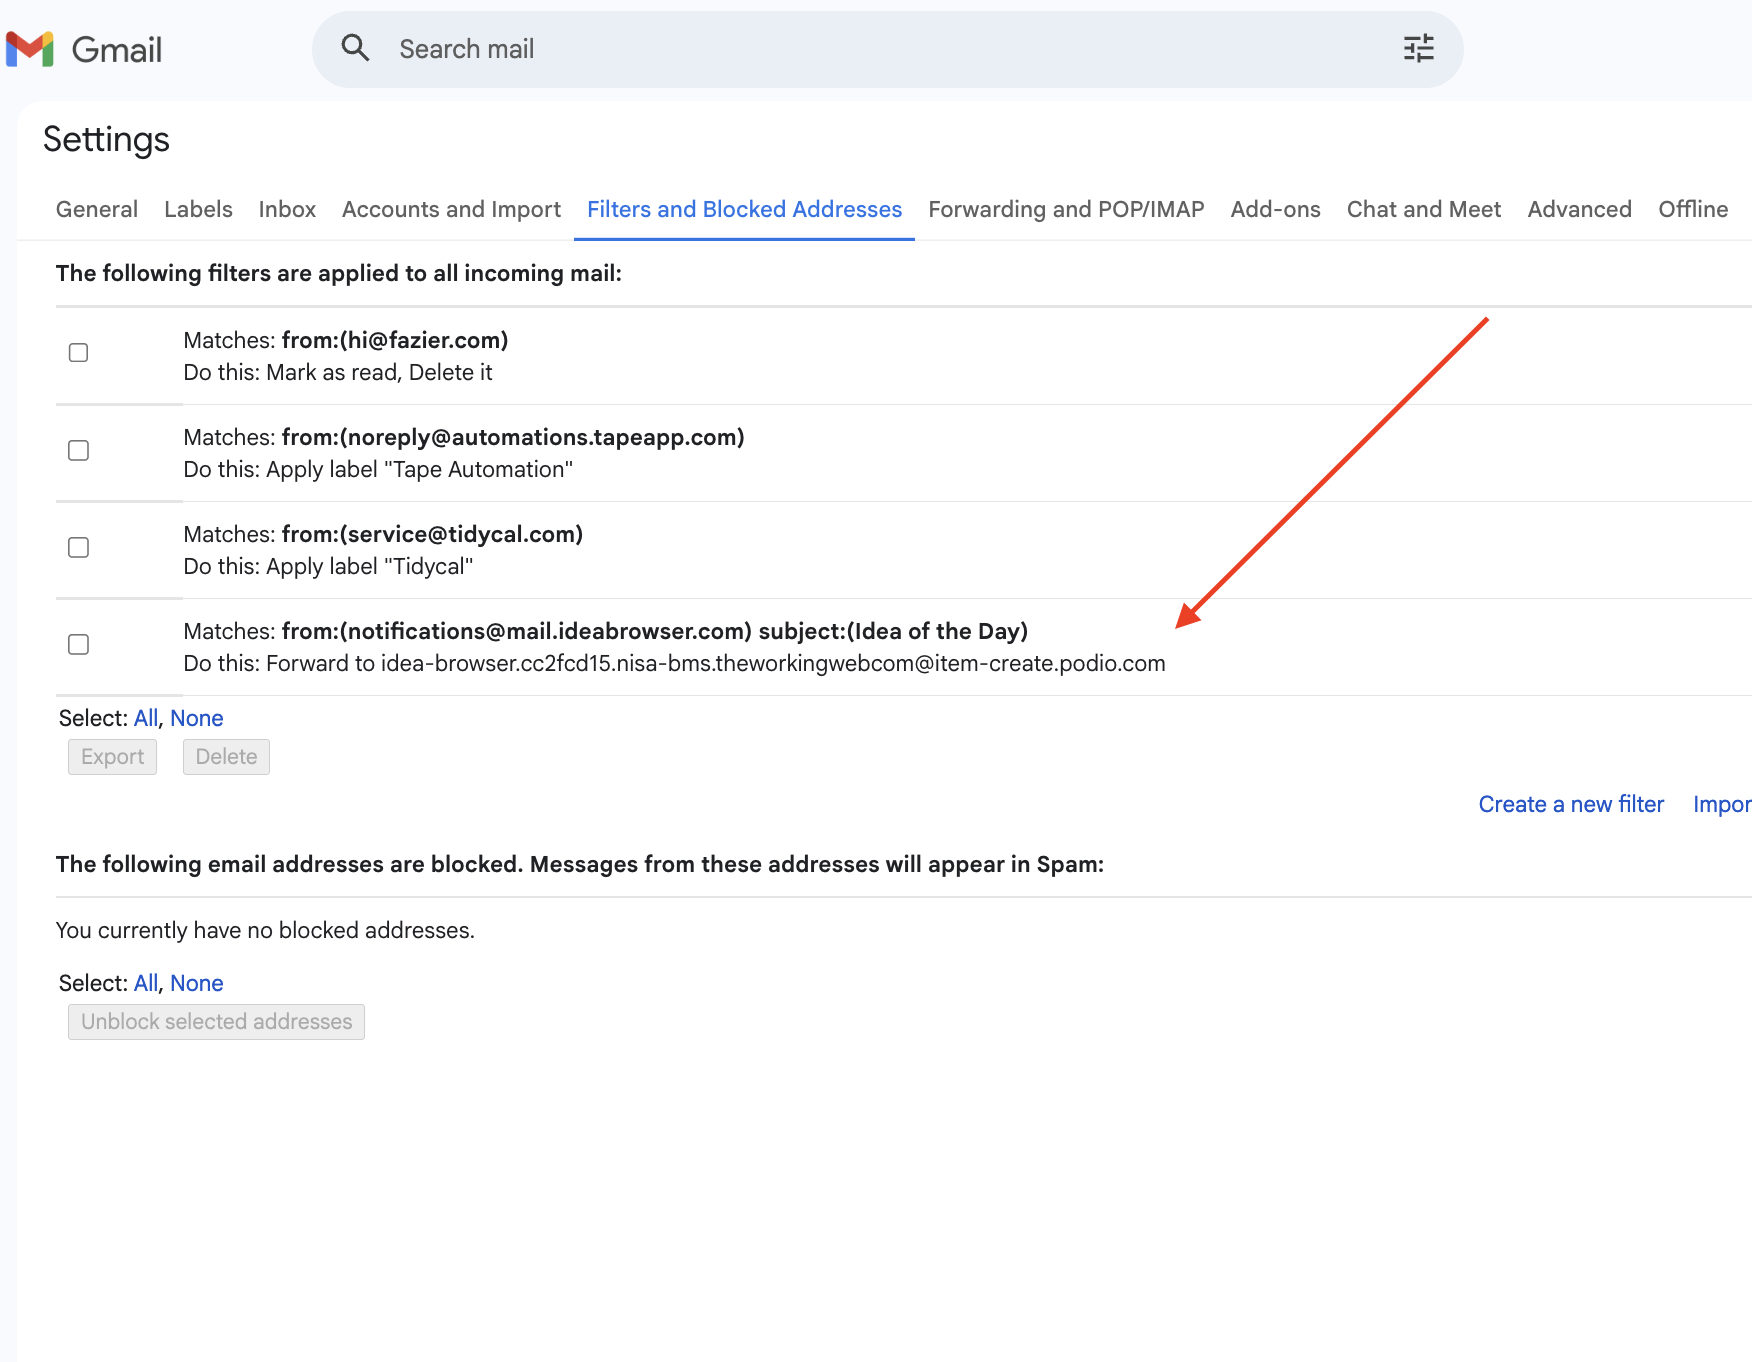Go to Forwarding and POP/IMAP tab
This screenshot has height=1362, width=1752.
(1066, 209)
